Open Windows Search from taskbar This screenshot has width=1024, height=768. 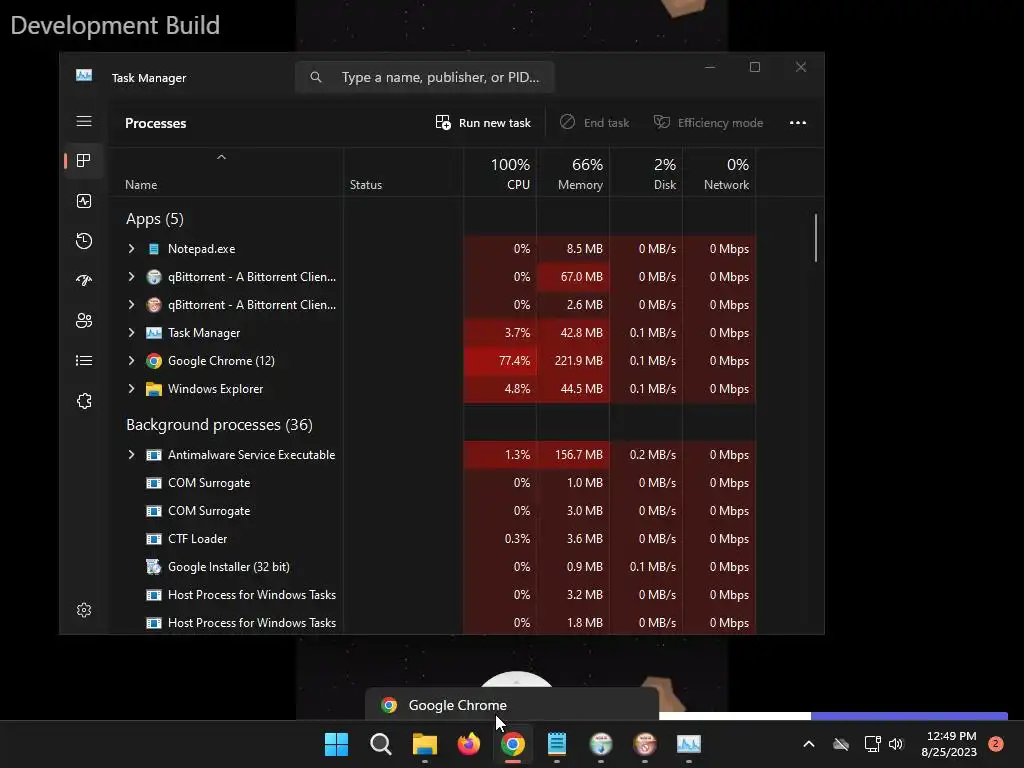click(x=381, y=744)
